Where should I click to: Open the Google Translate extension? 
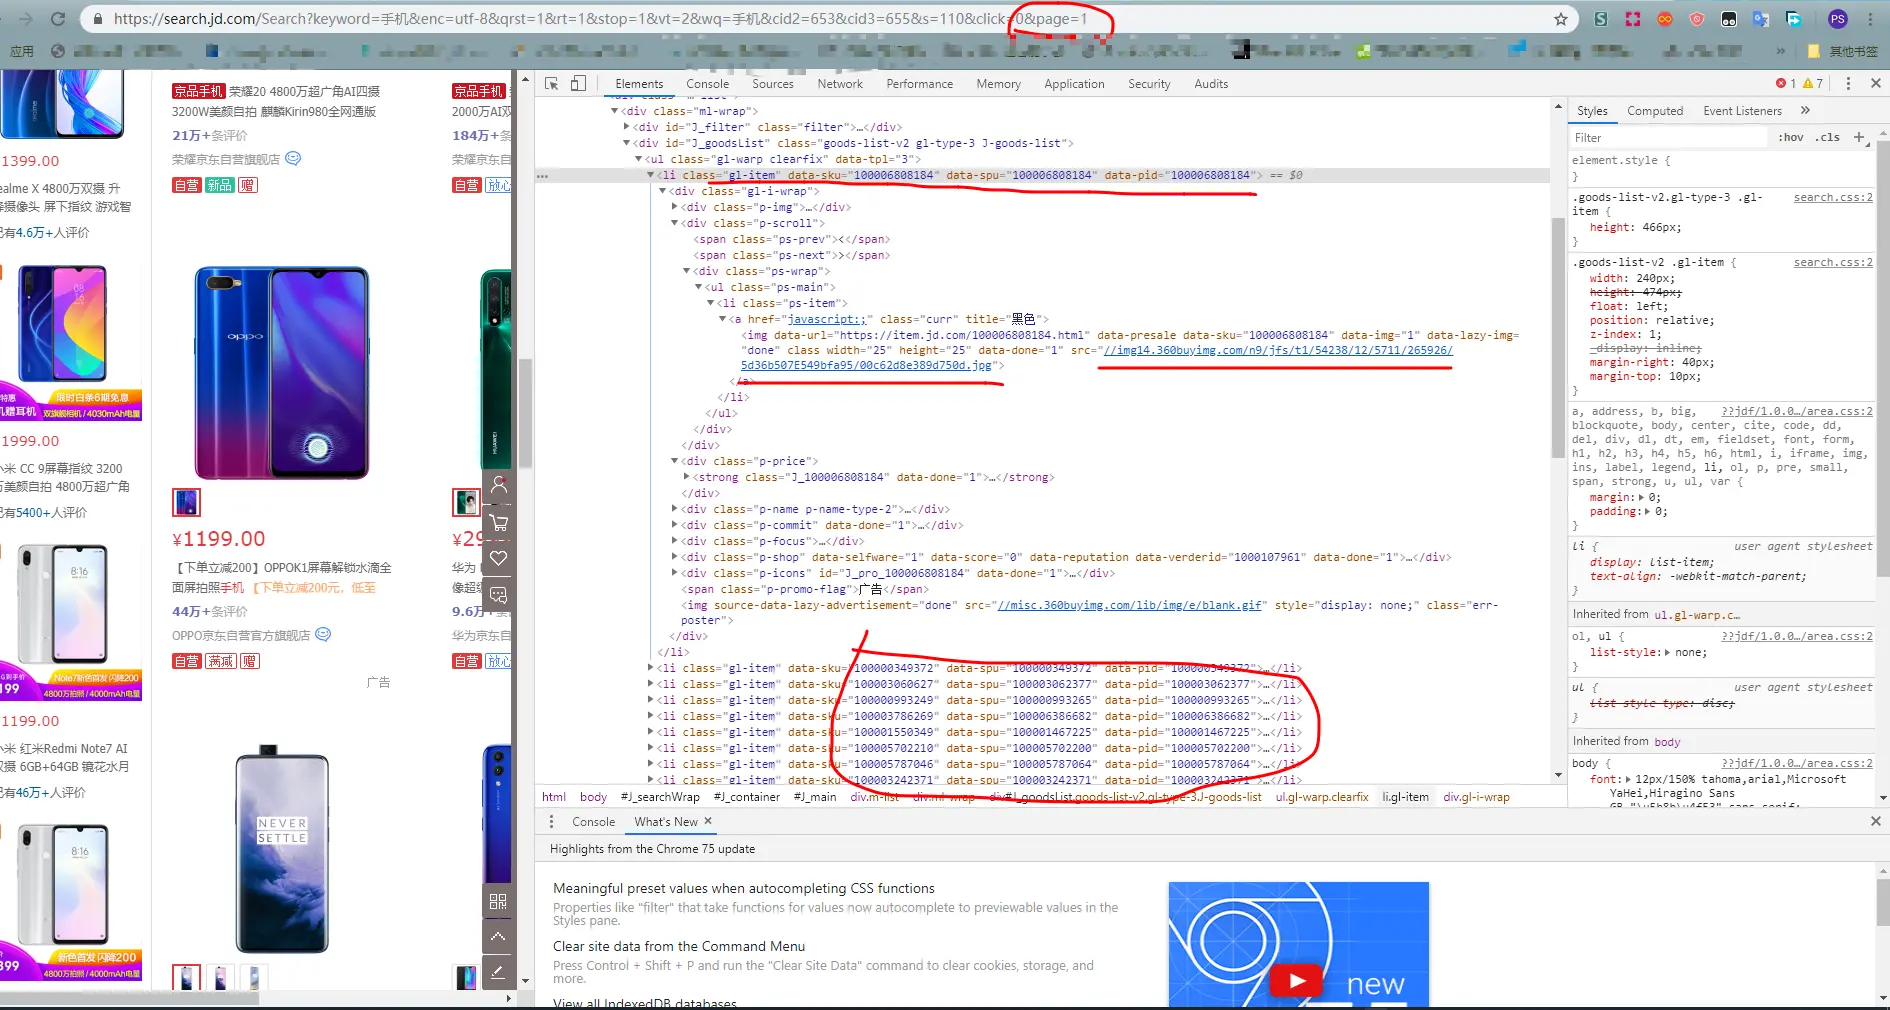point(1761,19)
